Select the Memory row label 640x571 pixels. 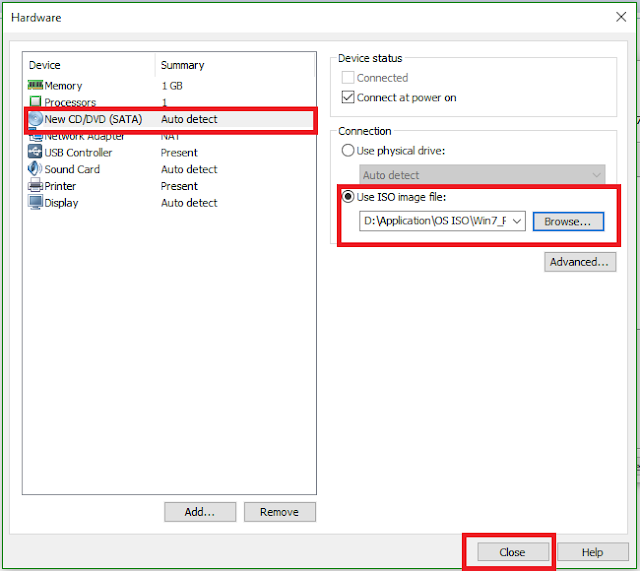[63, 86]
